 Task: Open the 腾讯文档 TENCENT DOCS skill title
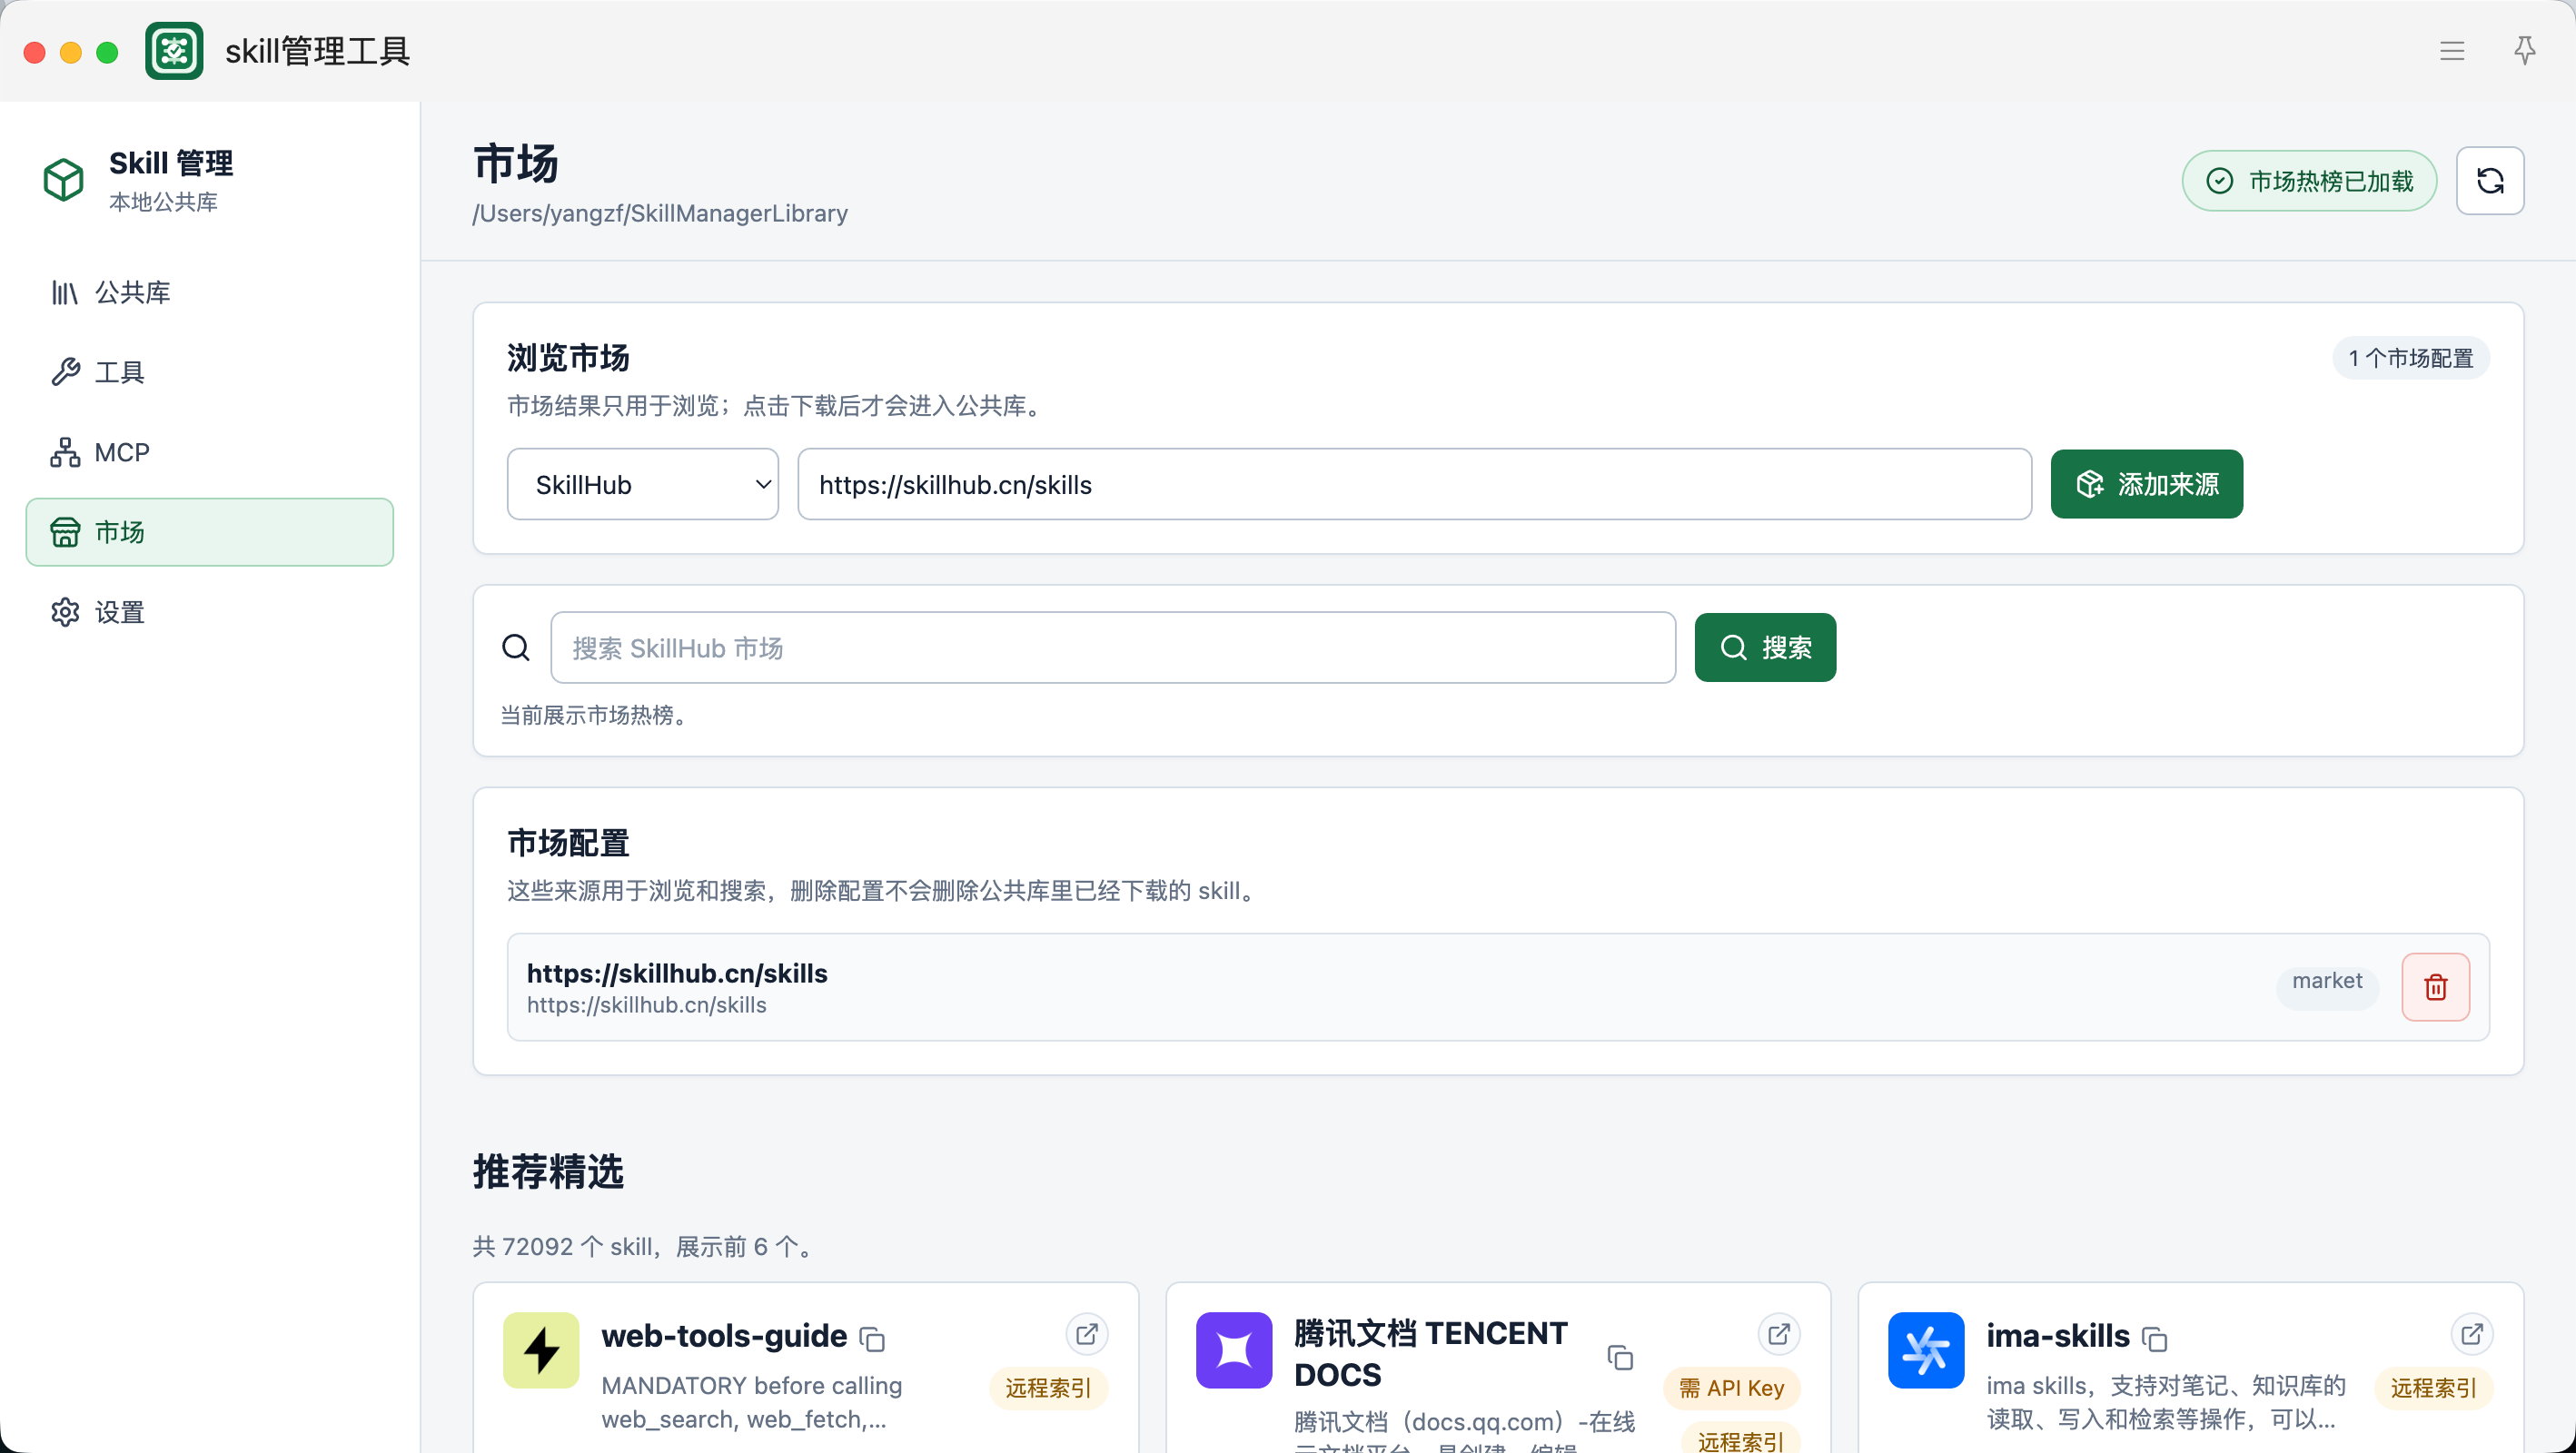click(x=1431, y=1354)
